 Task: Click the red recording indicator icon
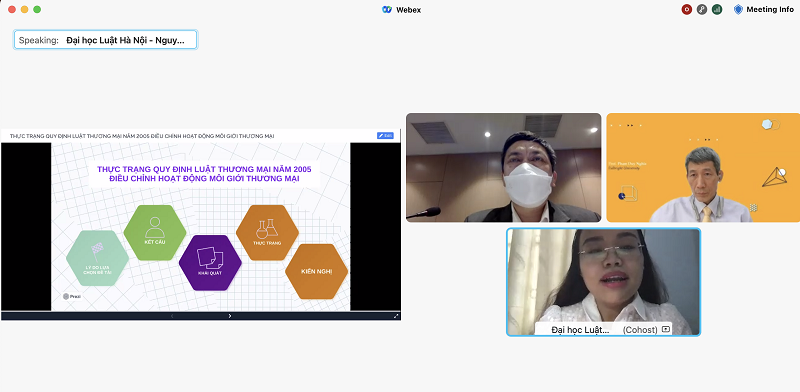tap(687, 9)
